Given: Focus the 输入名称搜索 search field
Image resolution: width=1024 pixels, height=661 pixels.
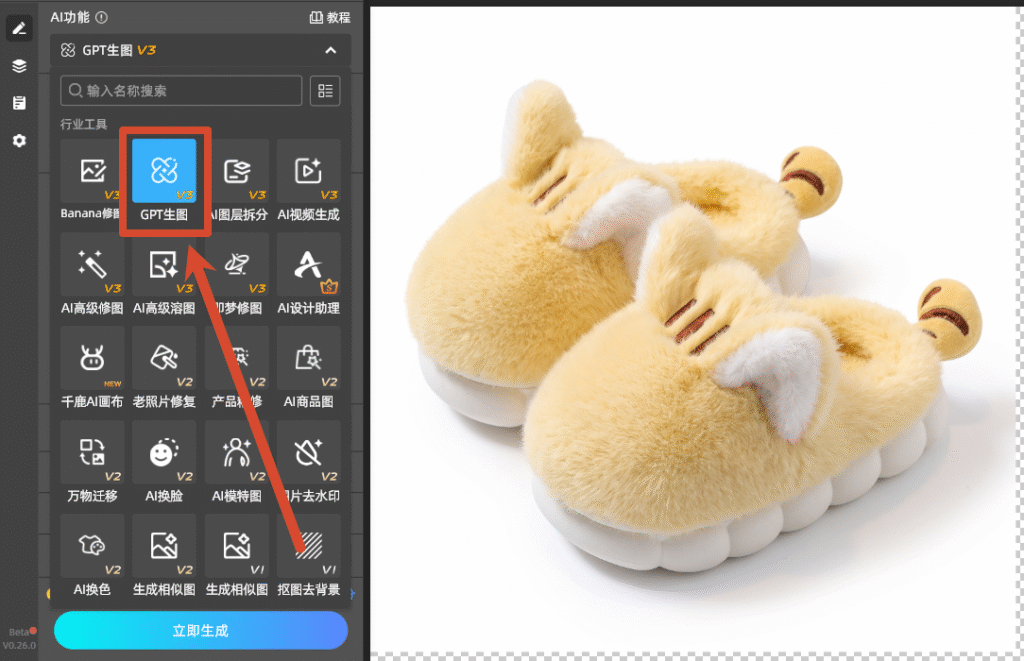Looking at the screenshot, I should pyautogui.click(x=181, y=91).
